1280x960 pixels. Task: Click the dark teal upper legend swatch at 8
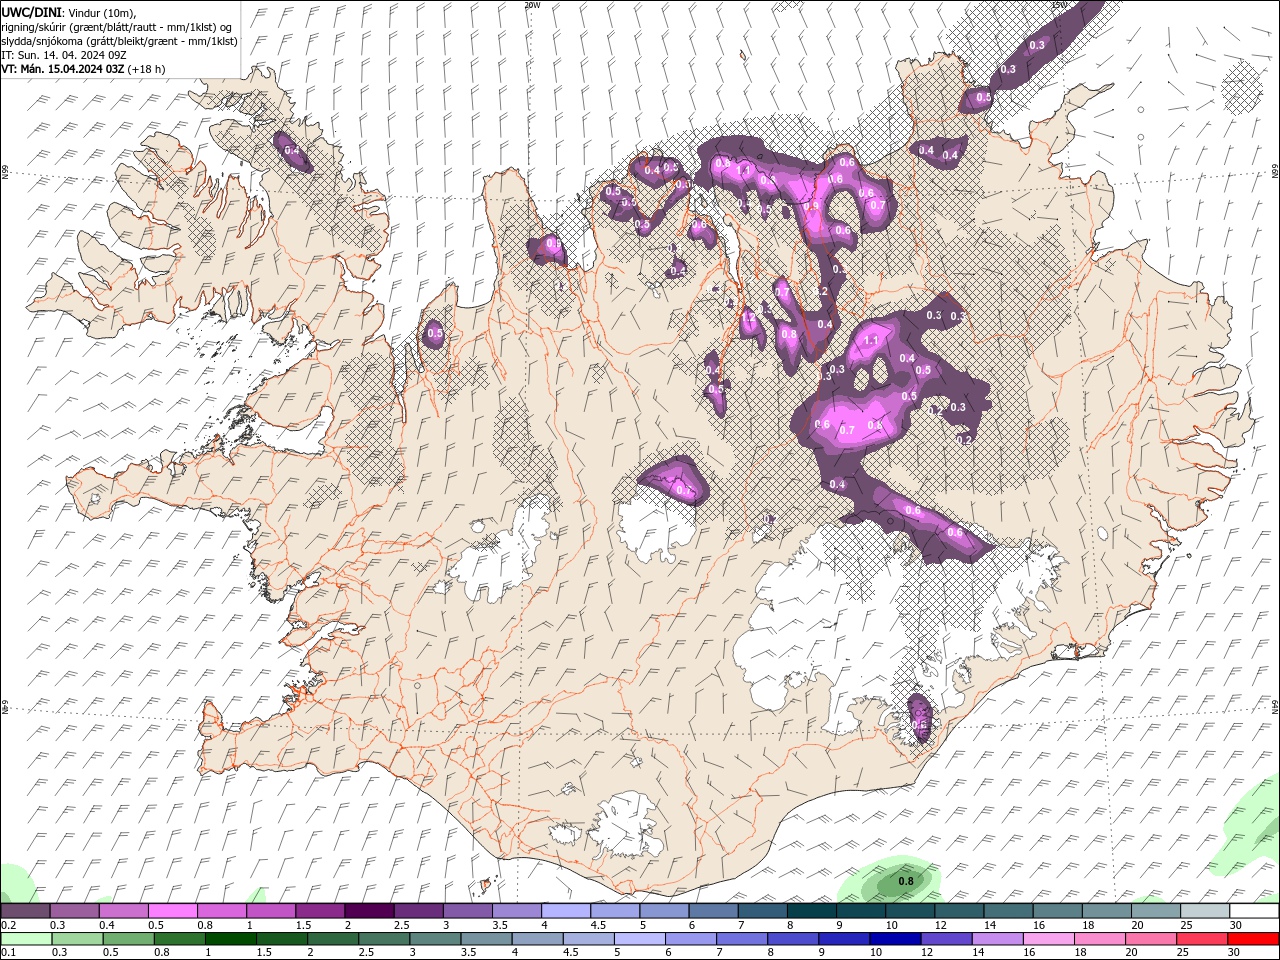coord(813,910)
